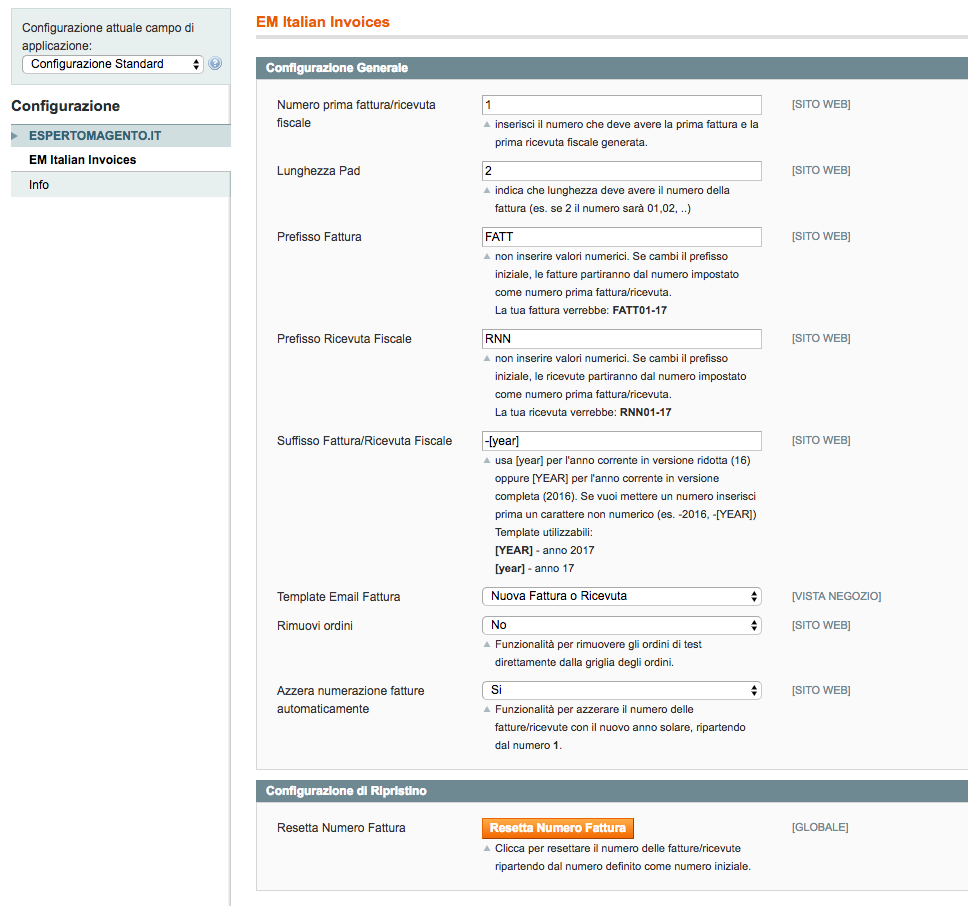Click the Suffisso Fattura/Ricevuta Fiscale field

pyautogui.click(x=622, y=441)
